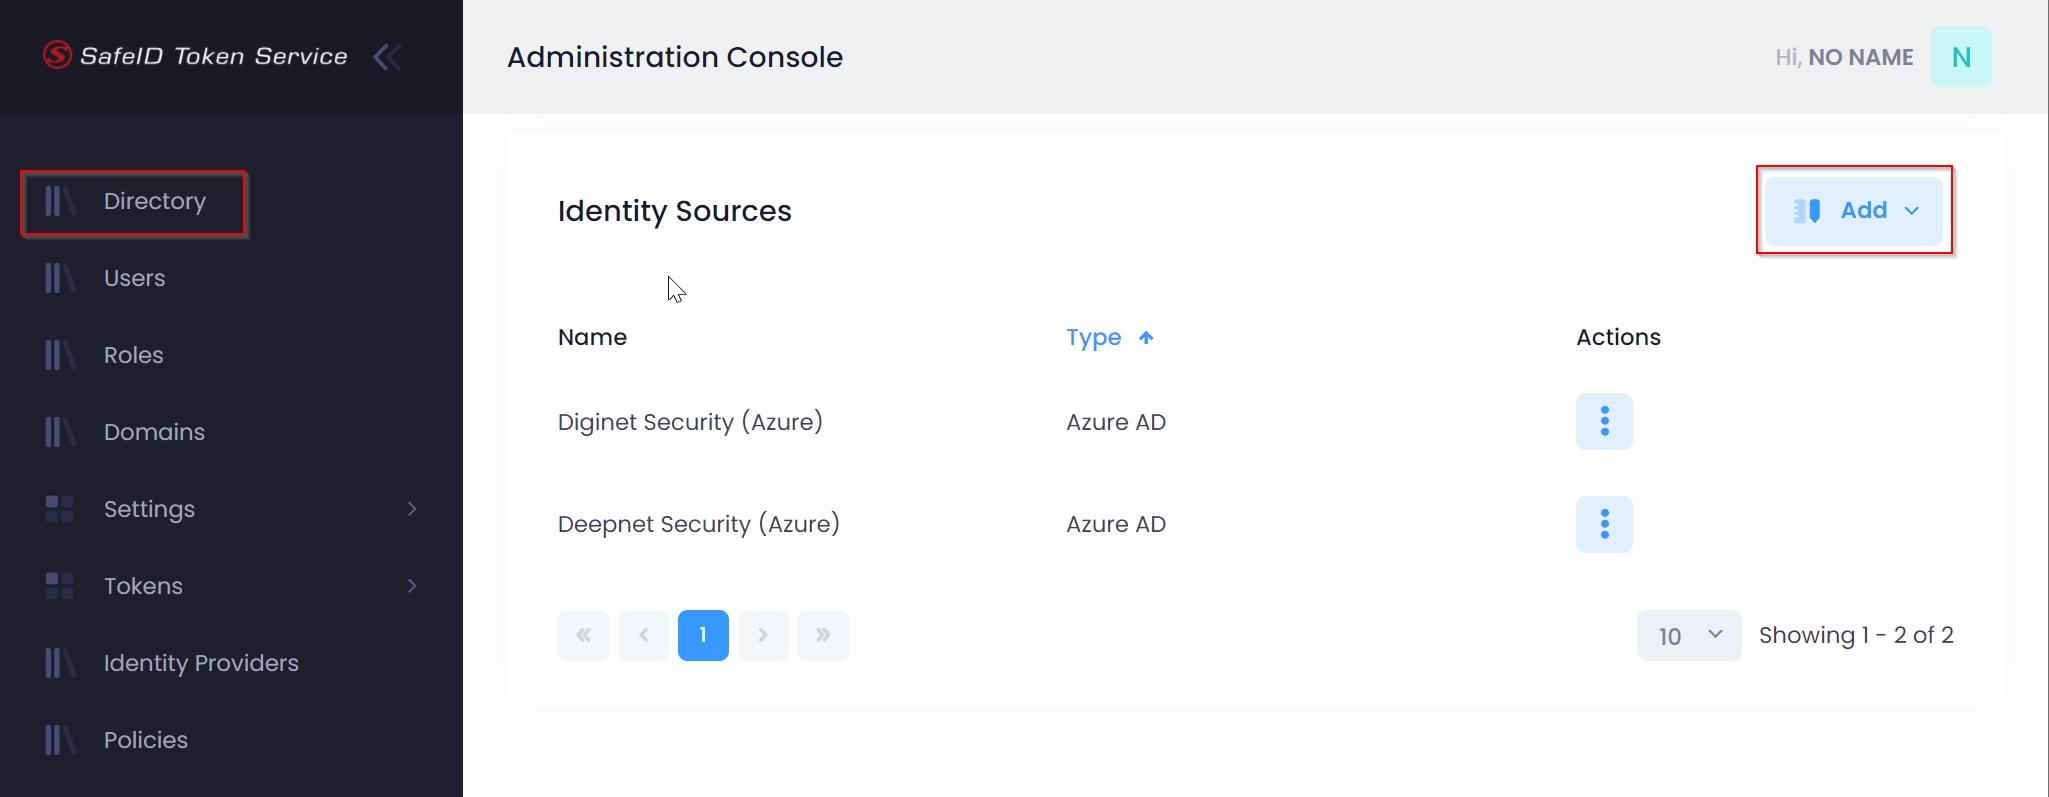Navigate to the Users section
The width and height of the screenshot is (2049, 797).
point(134,278)
